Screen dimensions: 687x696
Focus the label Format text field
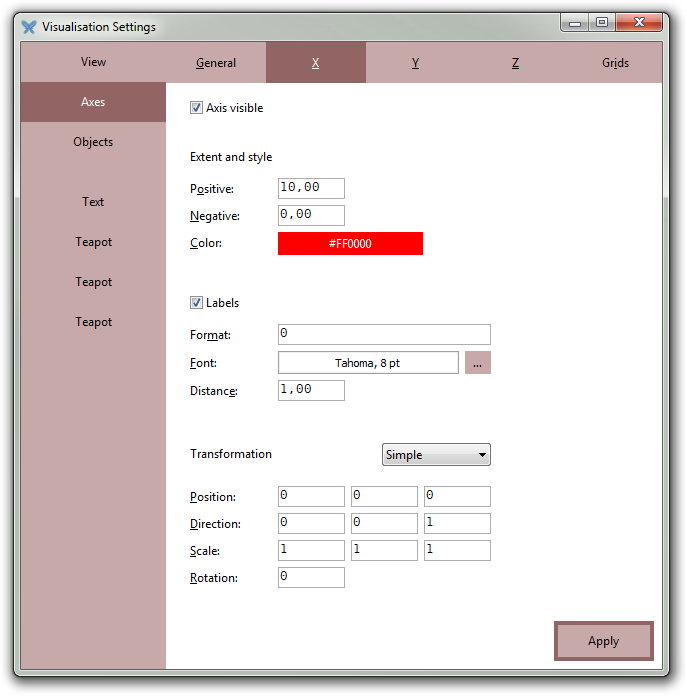tap(384, 334)
